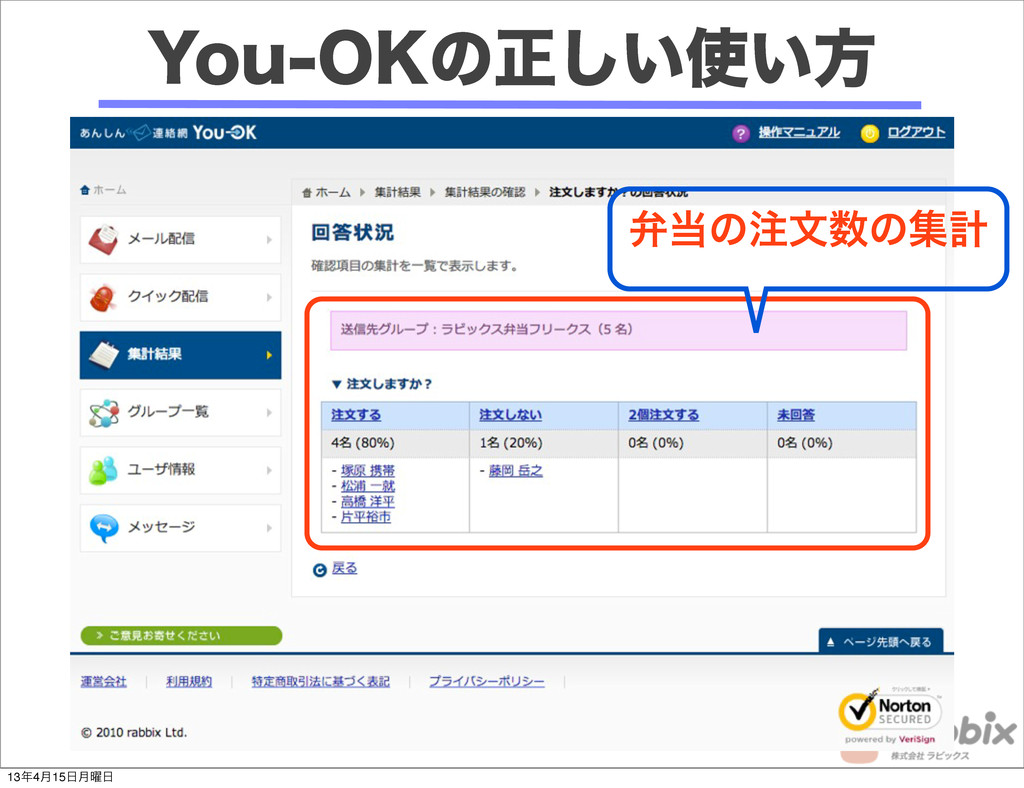The width and height of the screenshot is (1024, 788).
Task: Click the purple question mark help icon
Action: (x=740, y=133)
